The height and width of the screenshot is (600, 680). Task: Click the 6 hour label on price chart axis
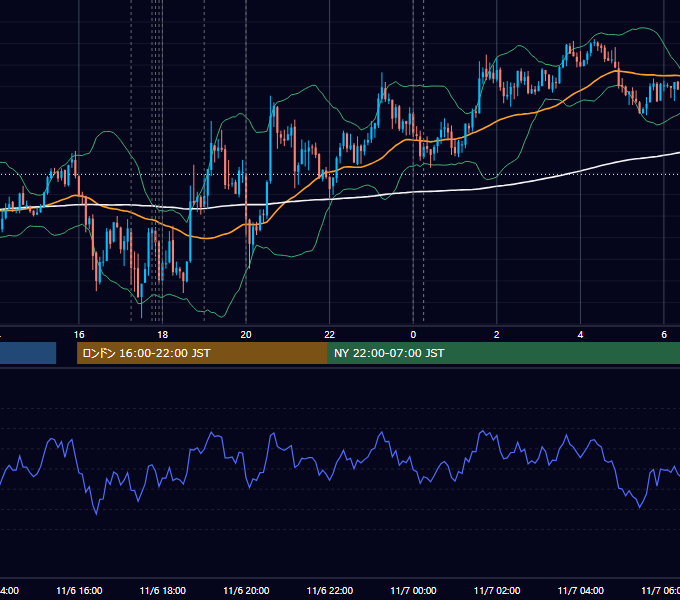[x=664, y=335]
